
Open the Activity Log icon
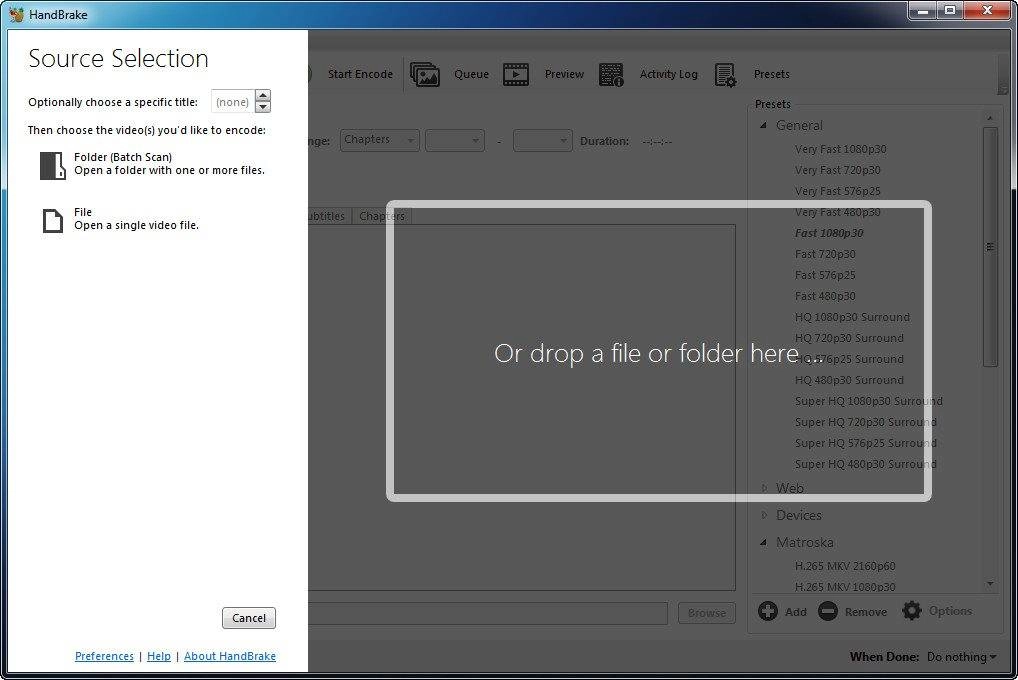pos(611,74)
